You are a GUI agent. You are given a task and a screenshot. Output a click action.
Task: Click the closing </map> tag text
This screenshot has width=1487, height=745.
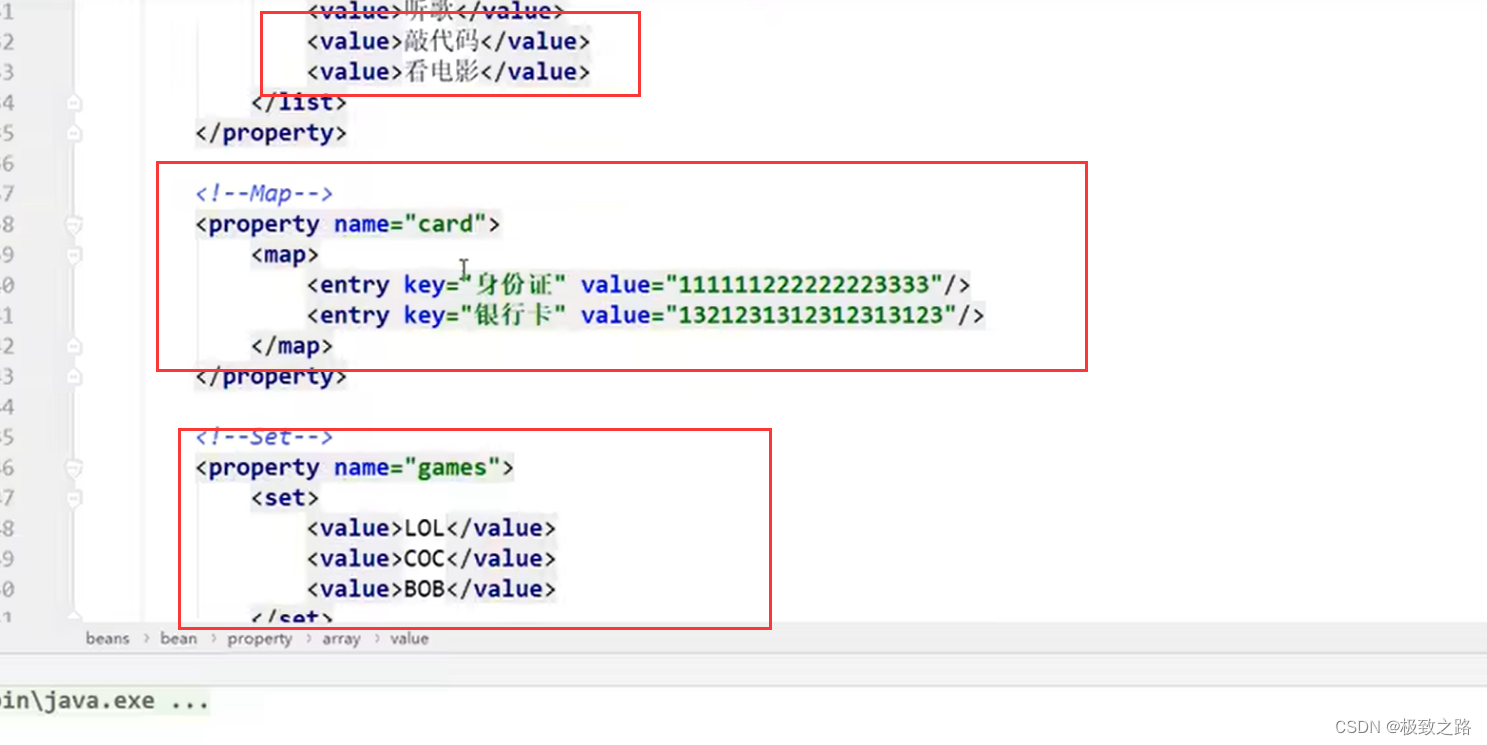click(x=292, y=346)
